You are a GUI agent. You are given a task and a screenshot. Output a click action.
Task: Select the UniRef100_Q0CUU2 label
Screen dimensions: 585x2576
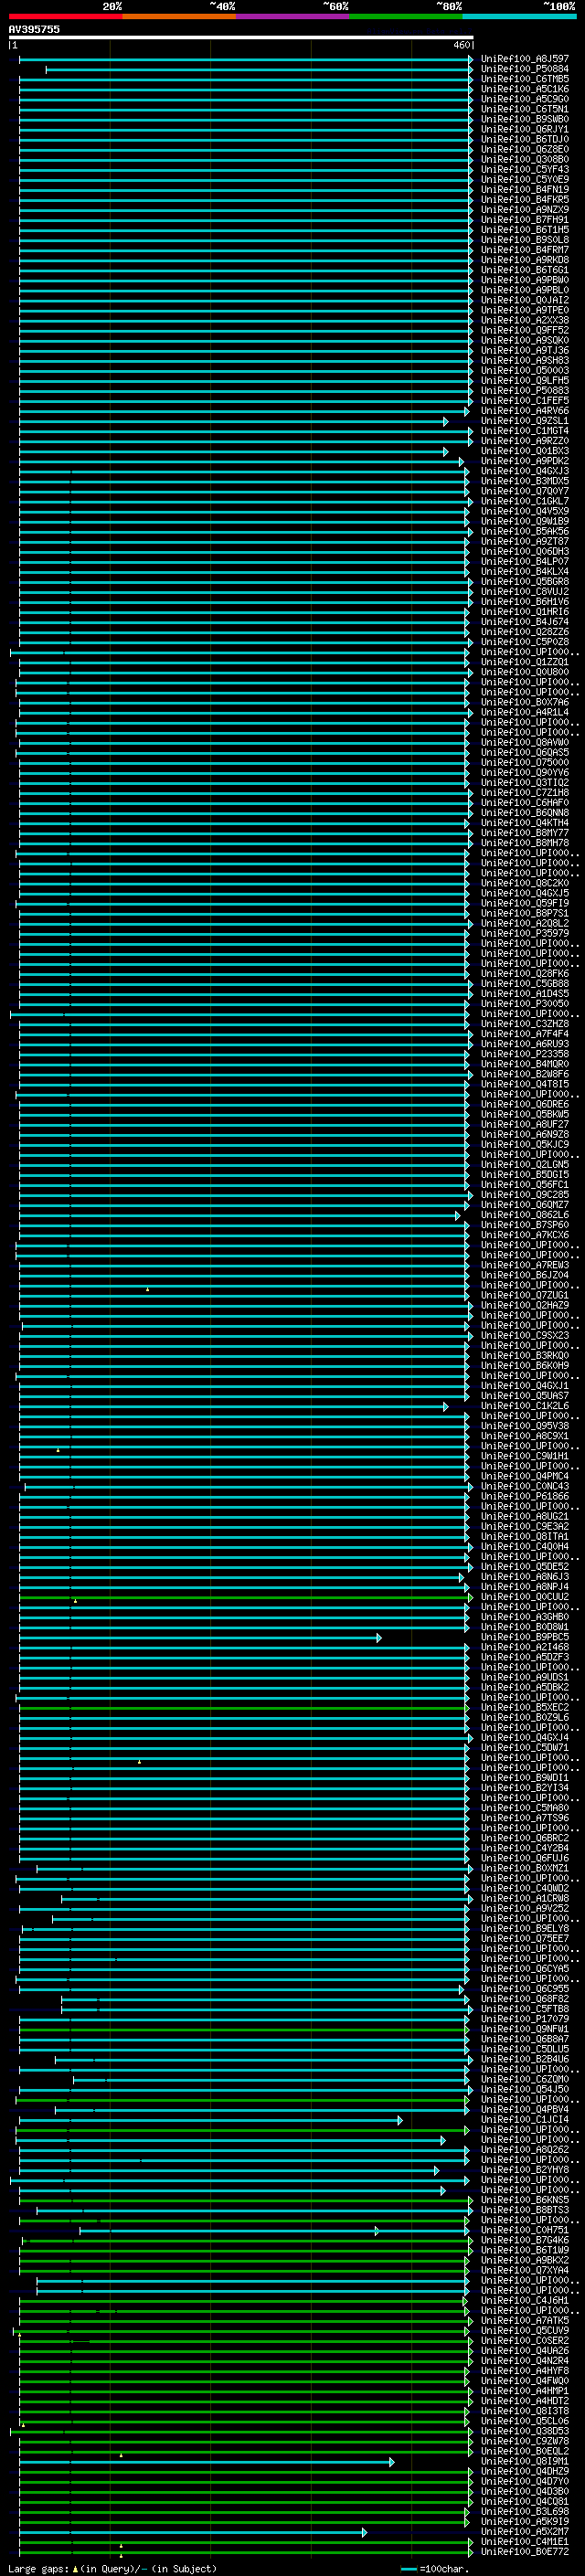tap(525, 1597)
